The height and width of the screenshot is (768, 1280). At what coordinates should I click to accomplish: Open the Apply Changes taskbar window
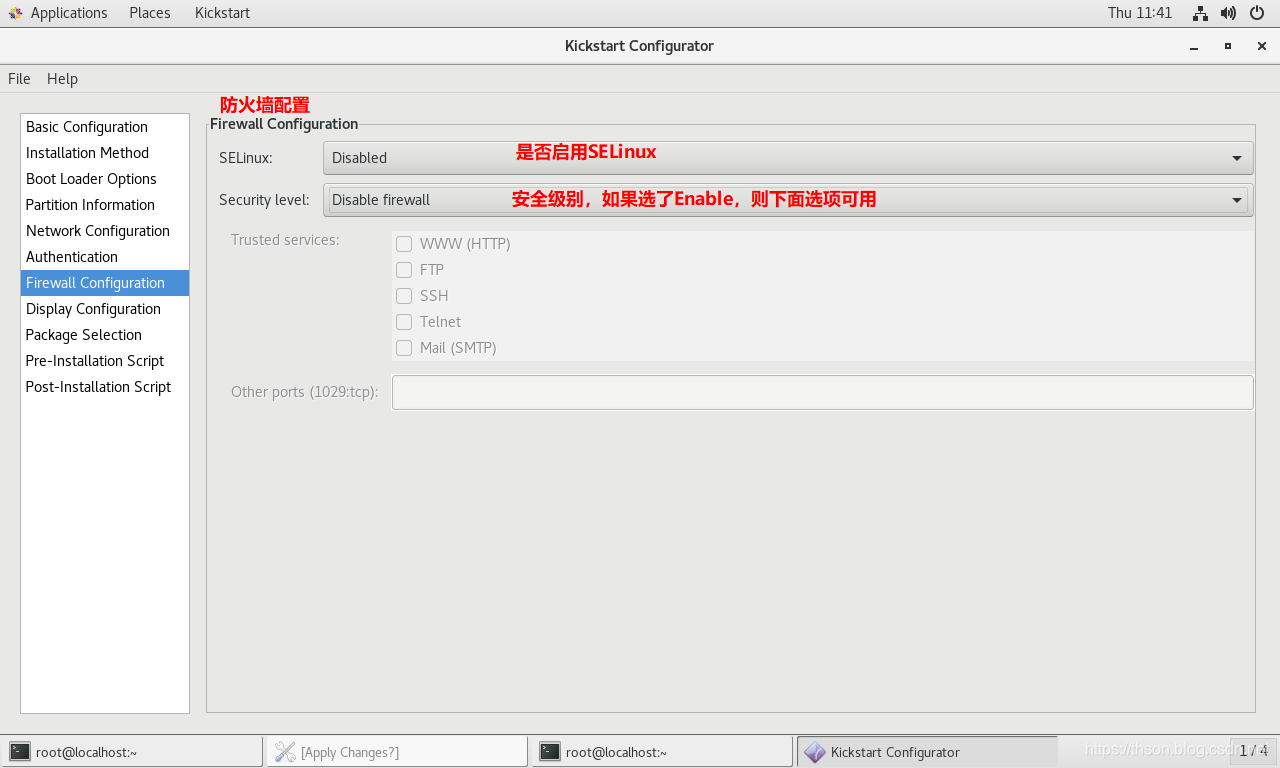(x=396, y=752)
